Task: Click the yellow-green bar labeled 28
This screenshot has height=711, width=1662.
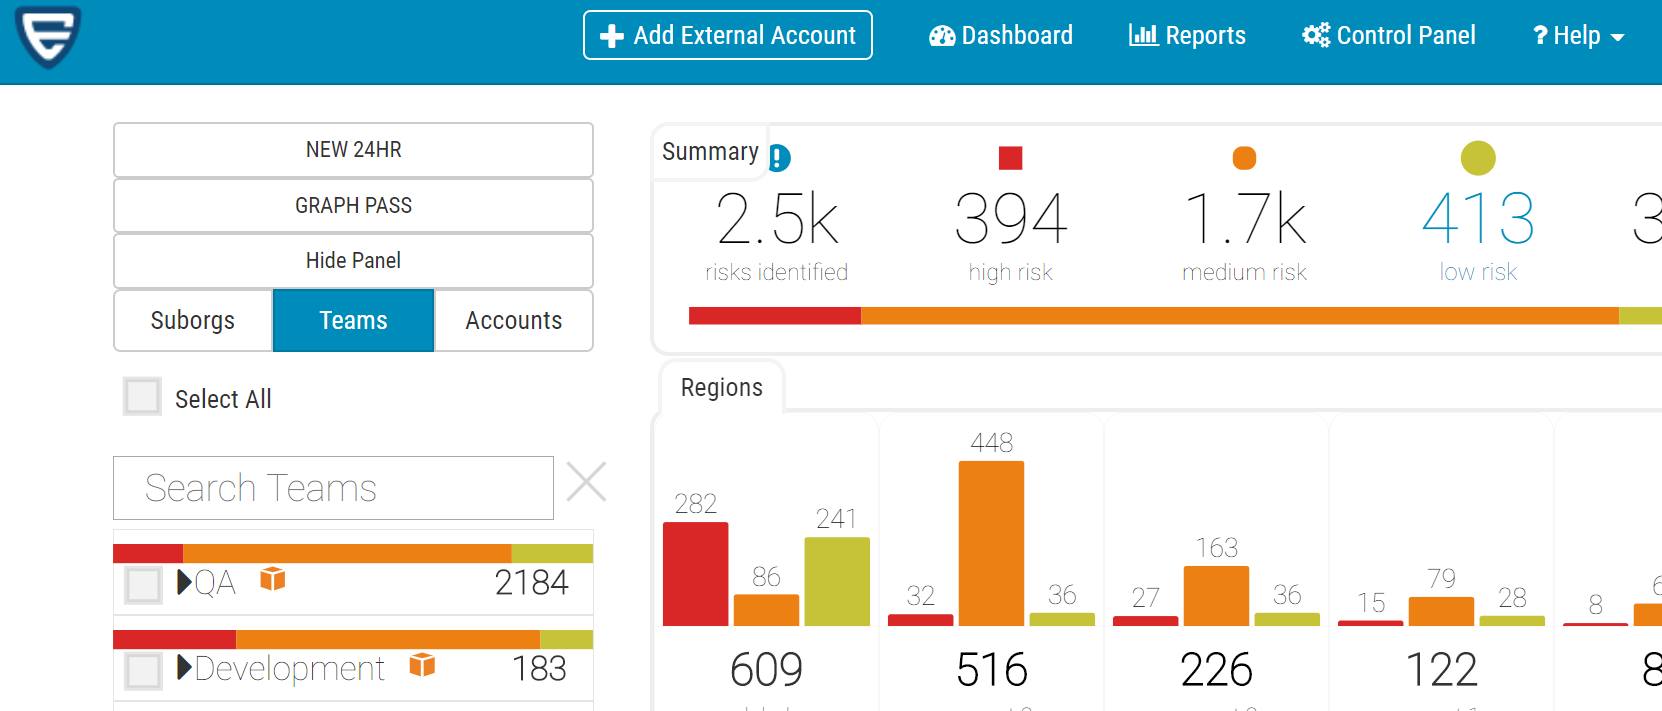Action: pos(1512,621)
